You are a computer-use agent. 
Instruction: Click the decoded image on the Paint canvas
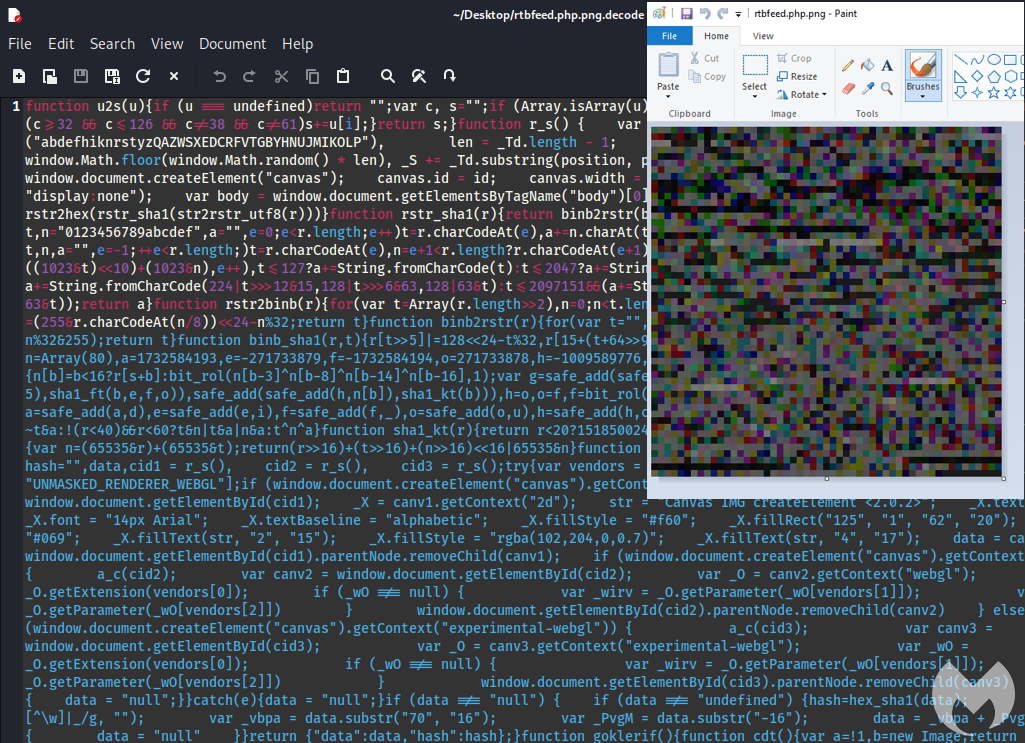826,302
